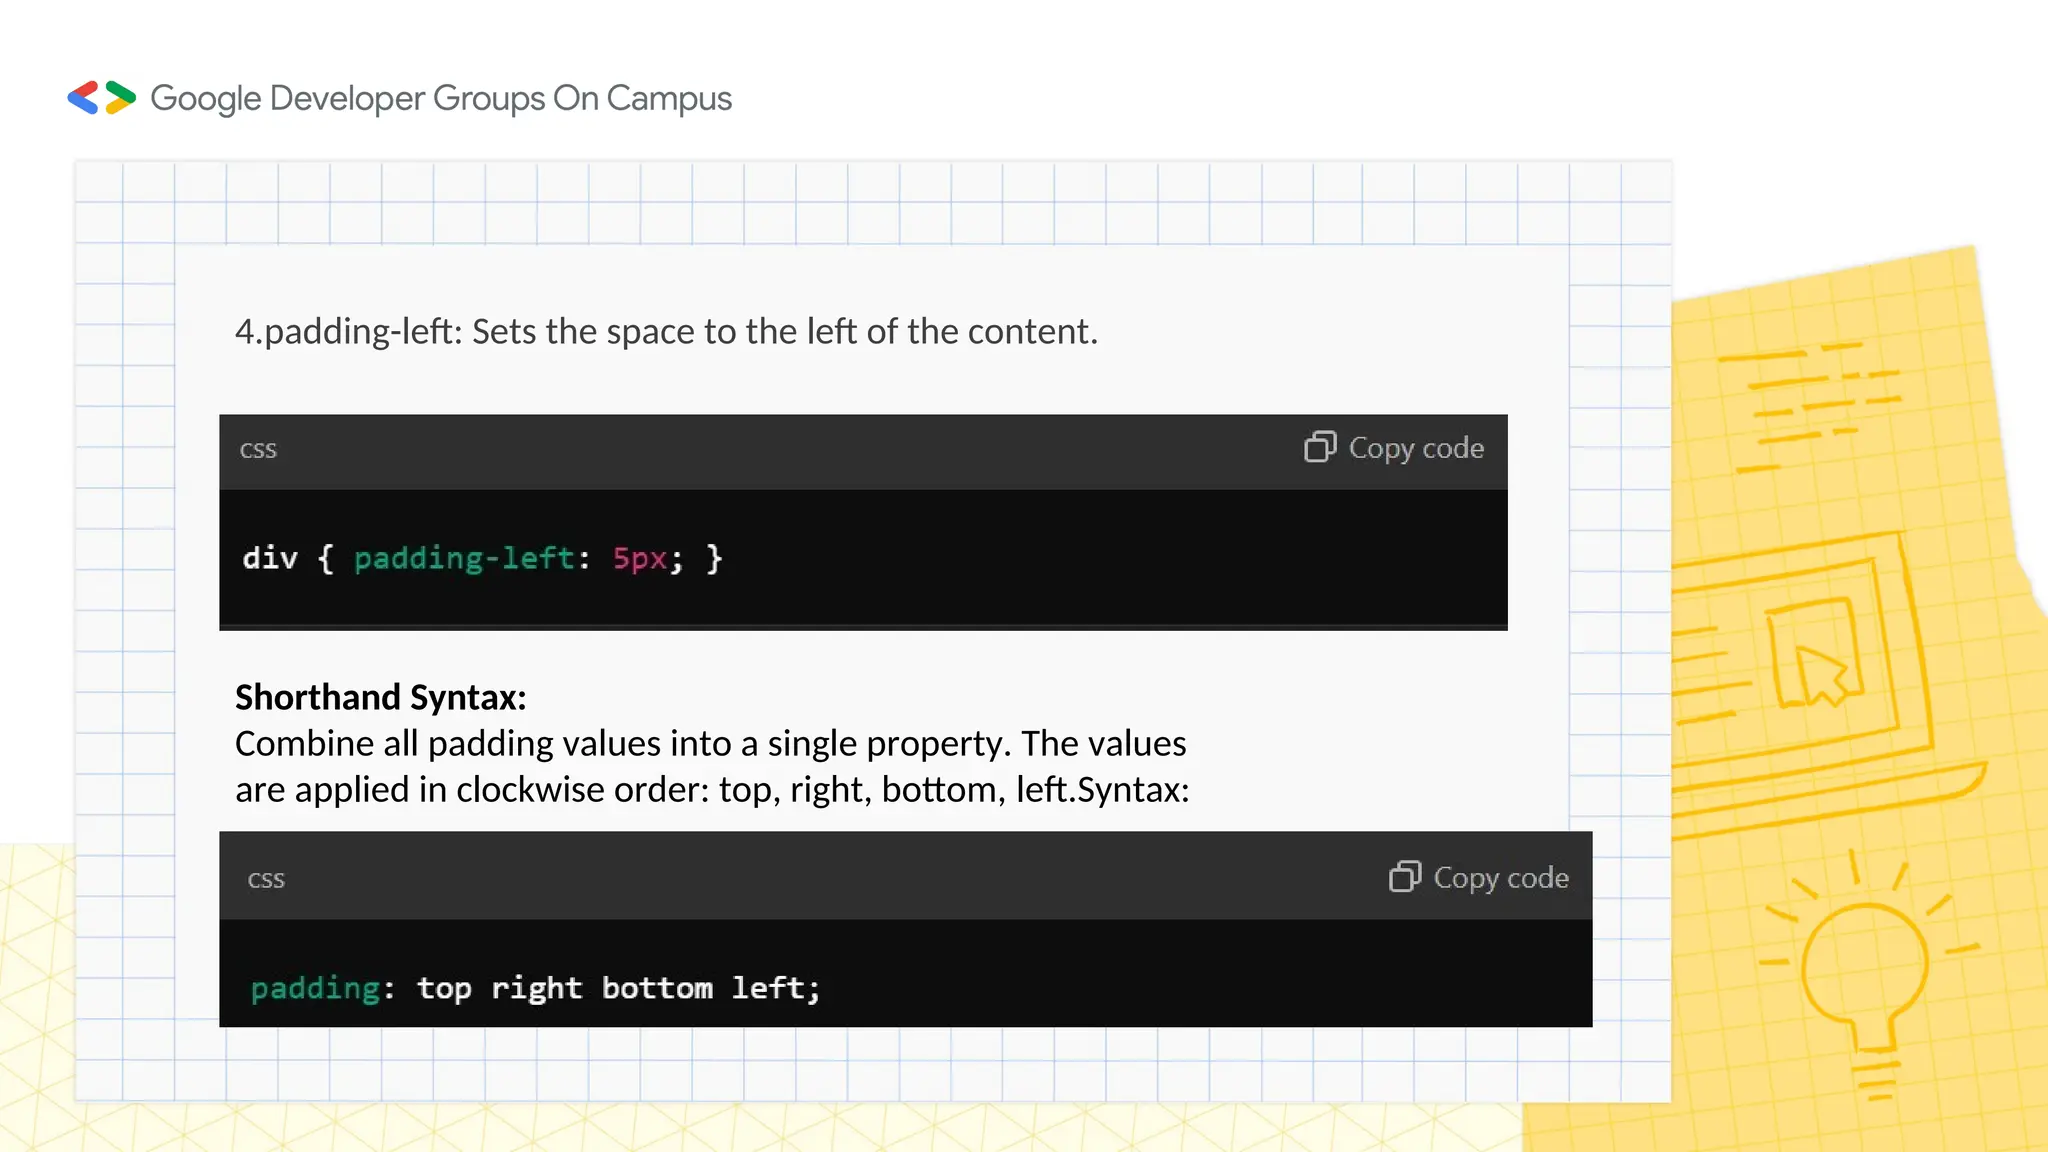Screen dimensions: 2048x1152
Task: Click the 'top right bottom left' code values
Action: pos(618,988)
